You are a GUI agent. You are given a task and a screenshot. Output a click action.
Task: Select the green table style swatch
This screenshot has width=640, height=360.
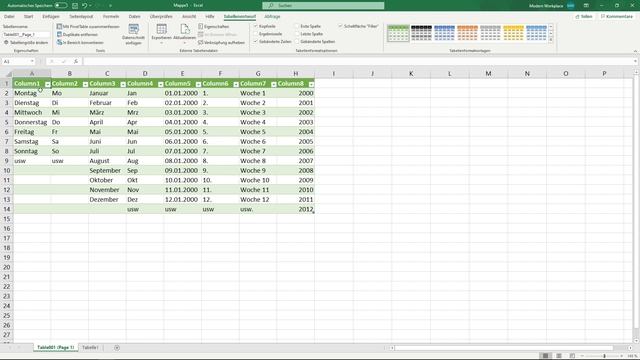[x=398, y=33]
